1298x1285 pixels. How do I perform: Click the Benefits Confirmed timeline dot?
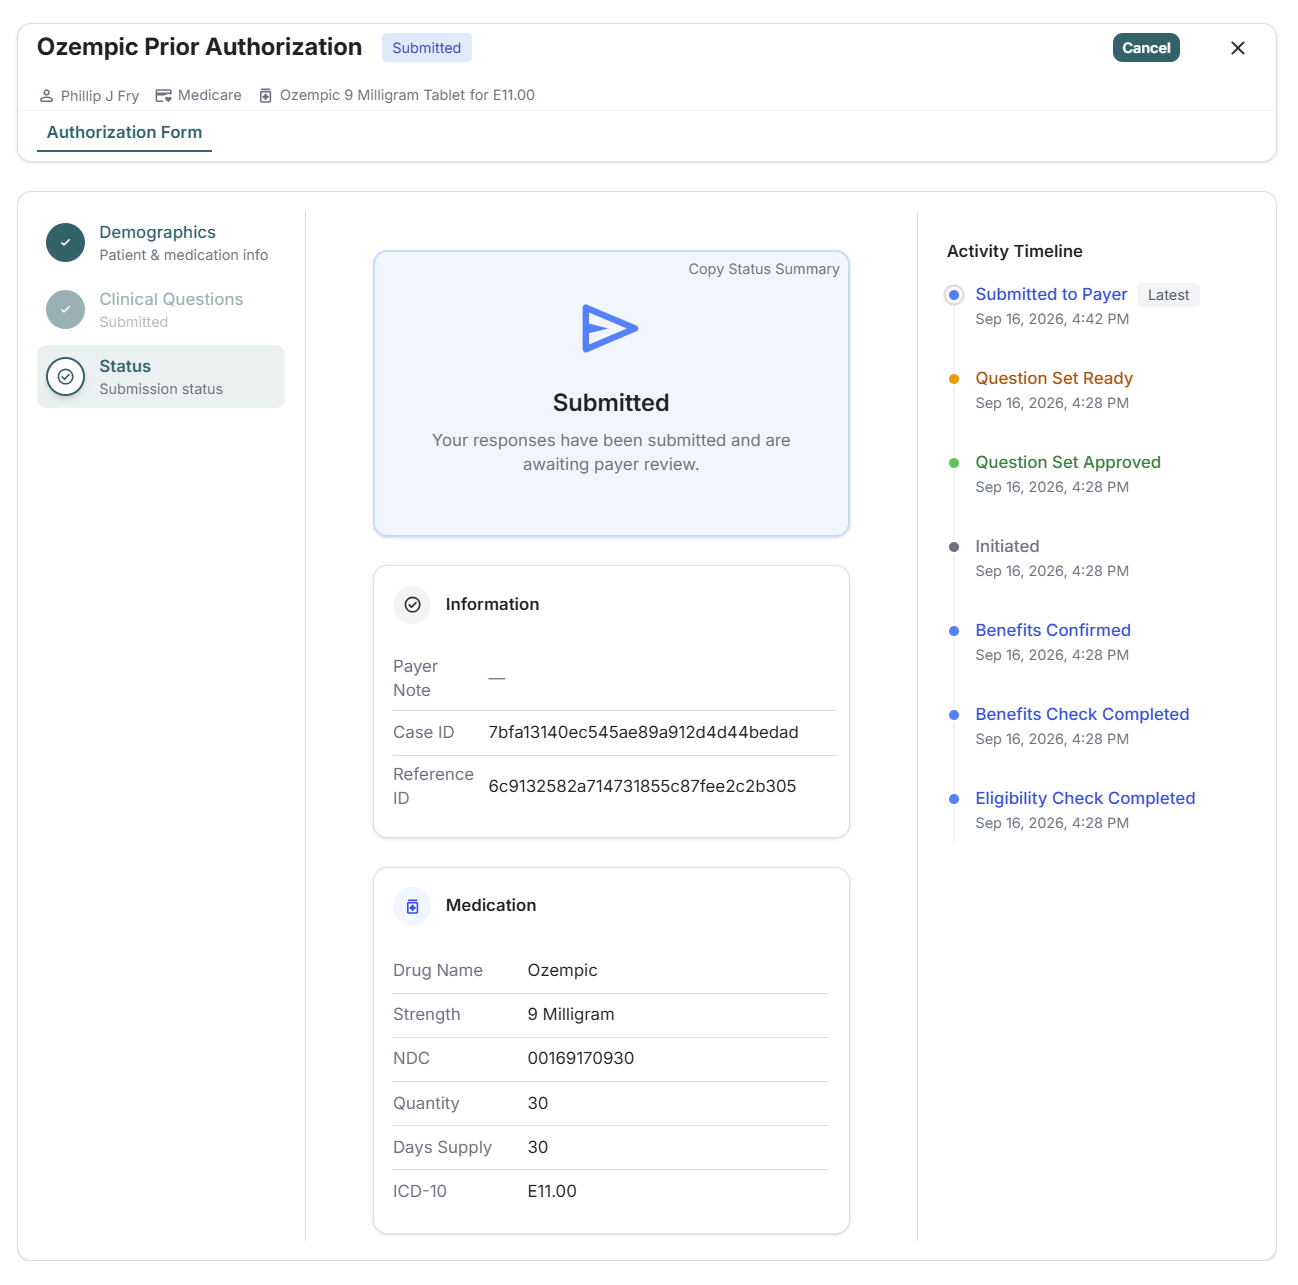(954, 631)
